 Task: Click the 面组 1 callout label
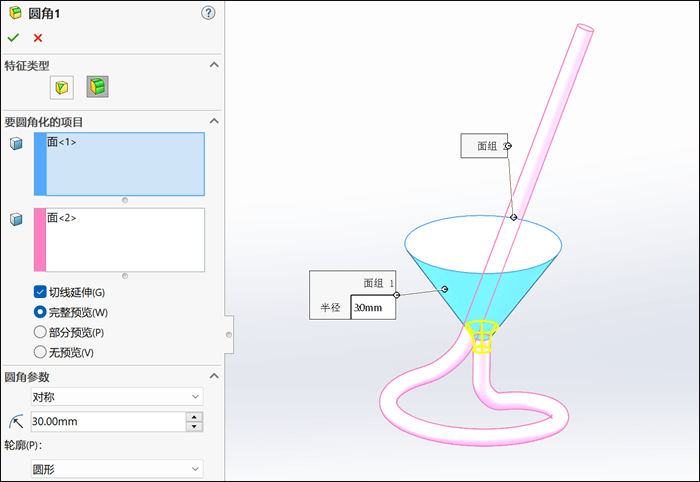(x=378, y=283)
